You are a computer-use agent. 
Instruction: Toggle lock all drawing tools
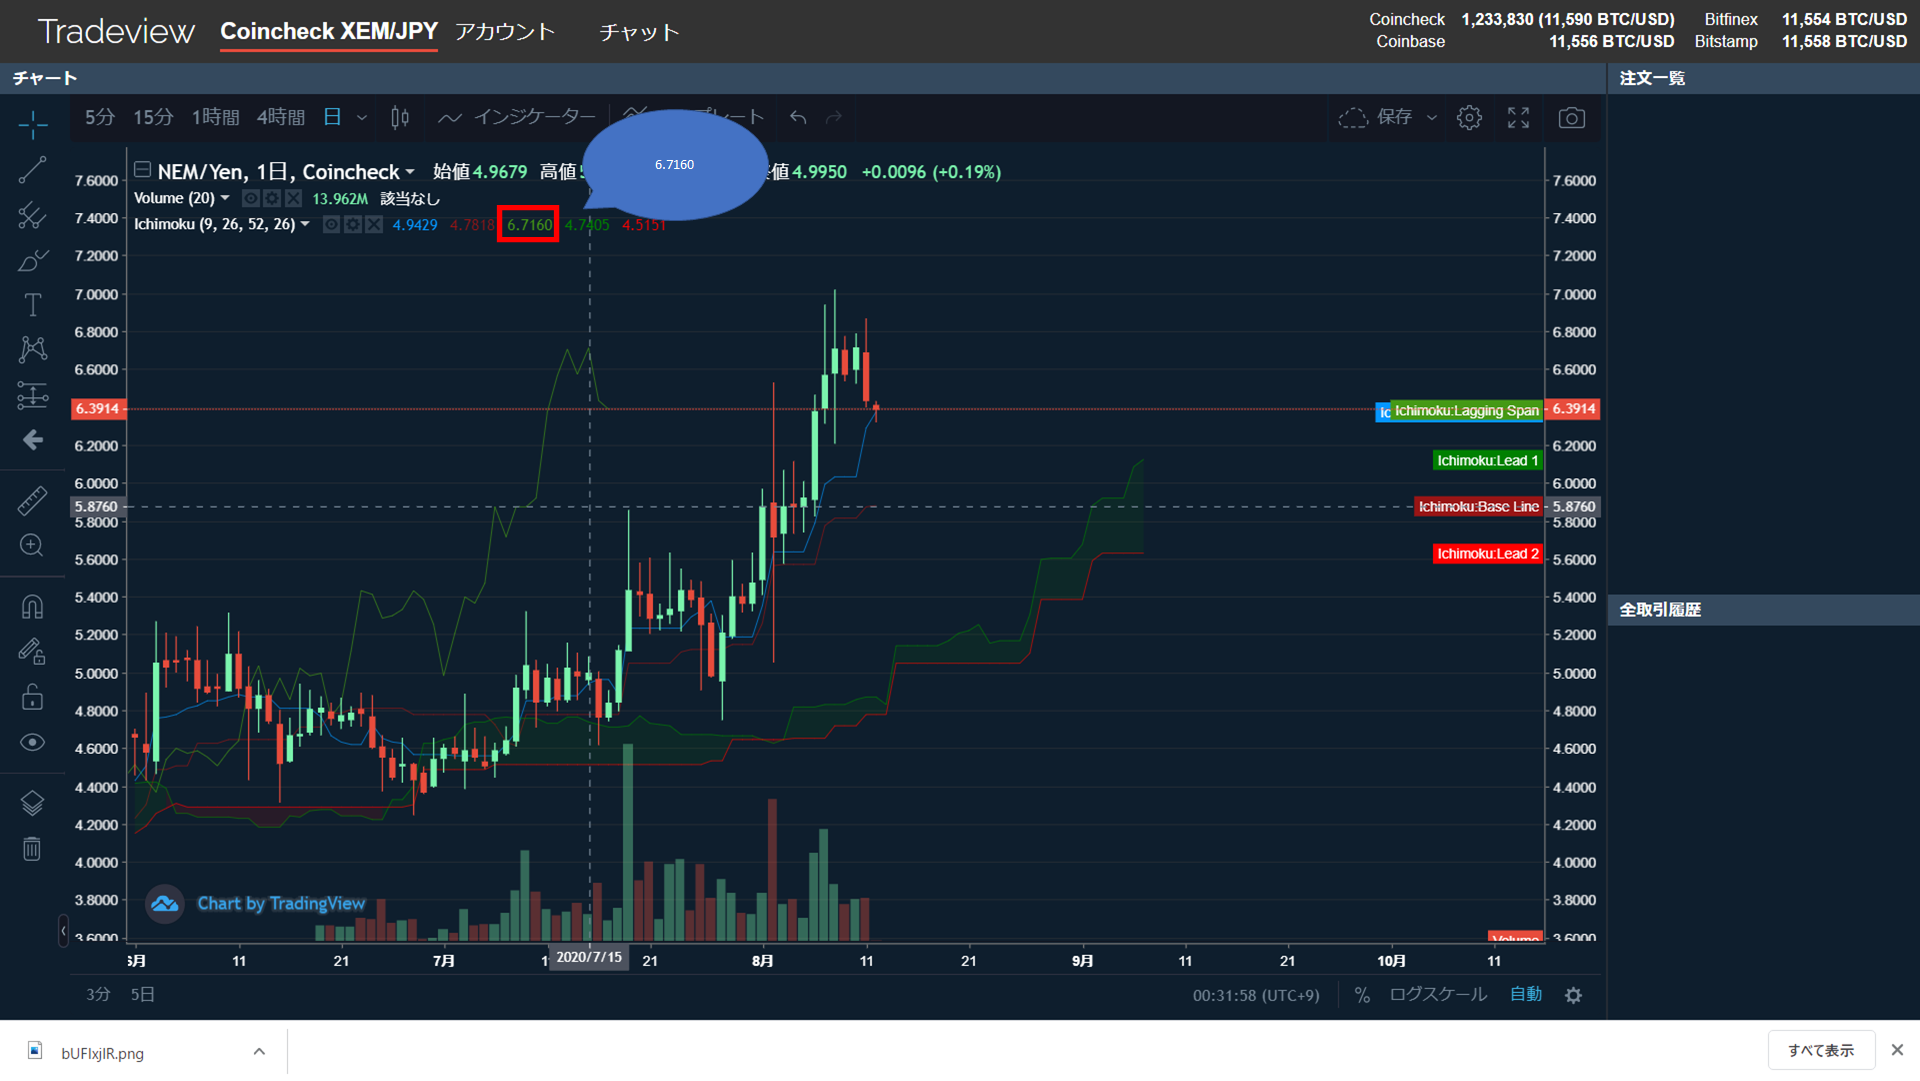point(32,697)
